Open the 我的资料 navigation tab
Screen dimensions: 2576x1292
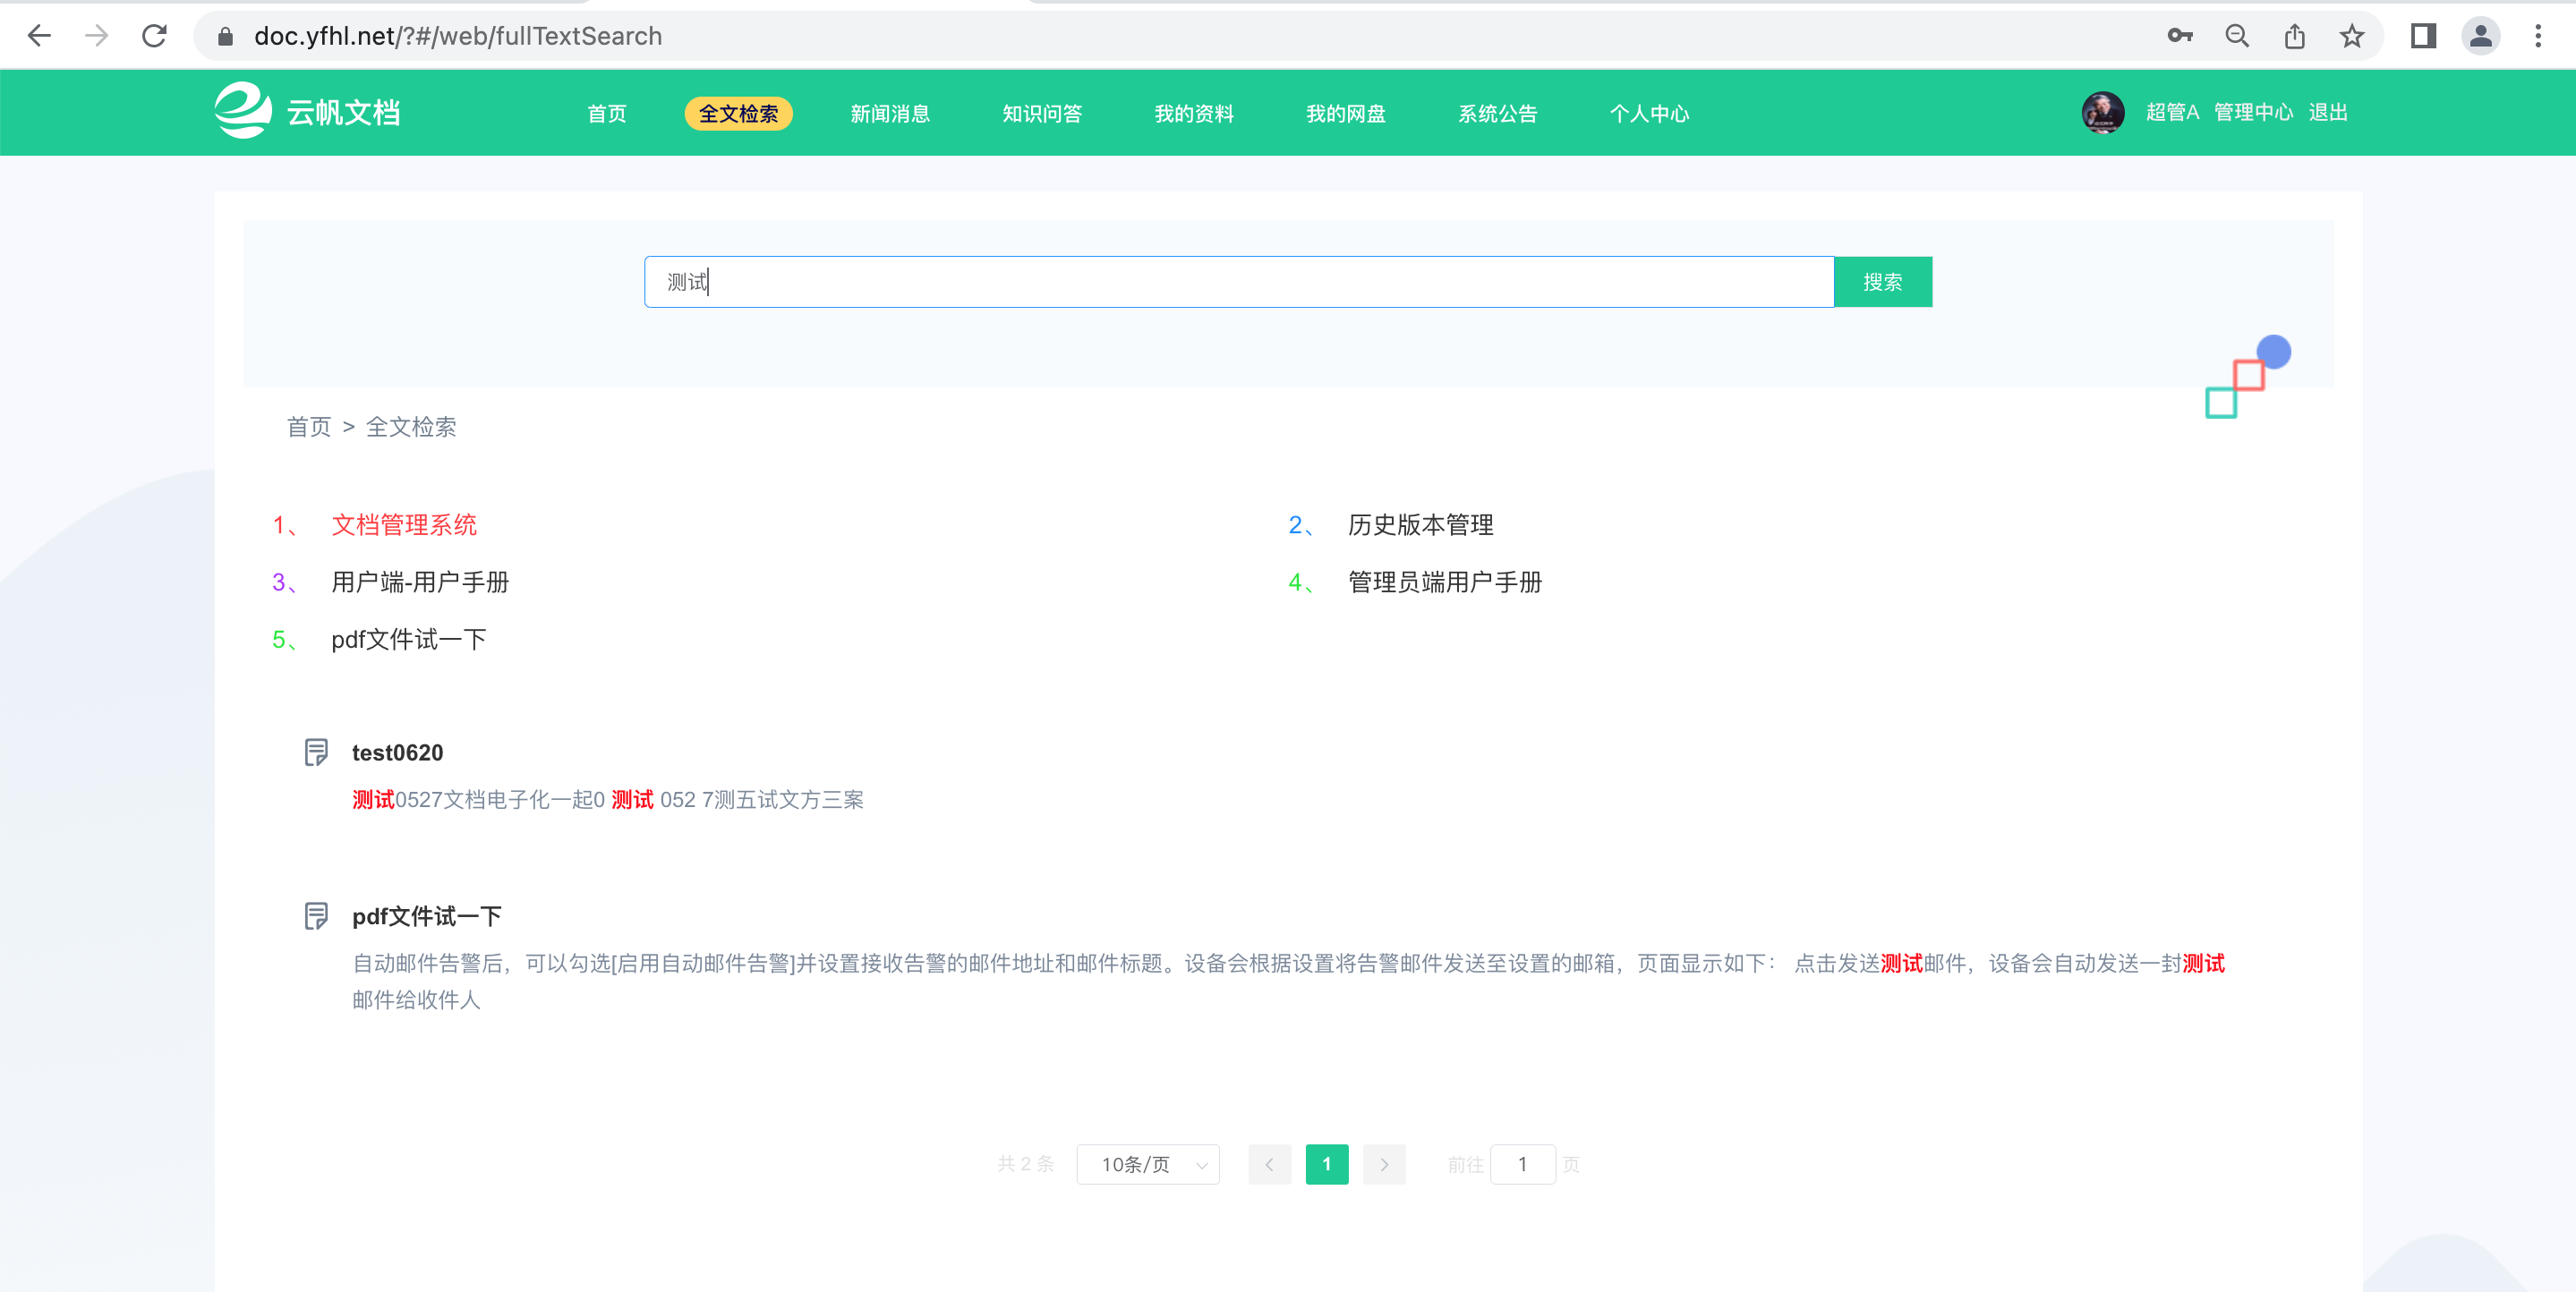1194,113
